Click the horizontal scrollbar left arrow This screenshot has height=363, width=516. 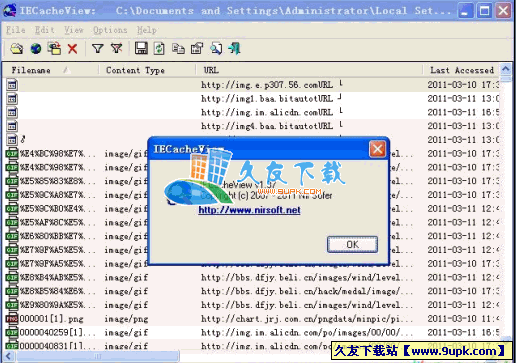click(9, 356)
